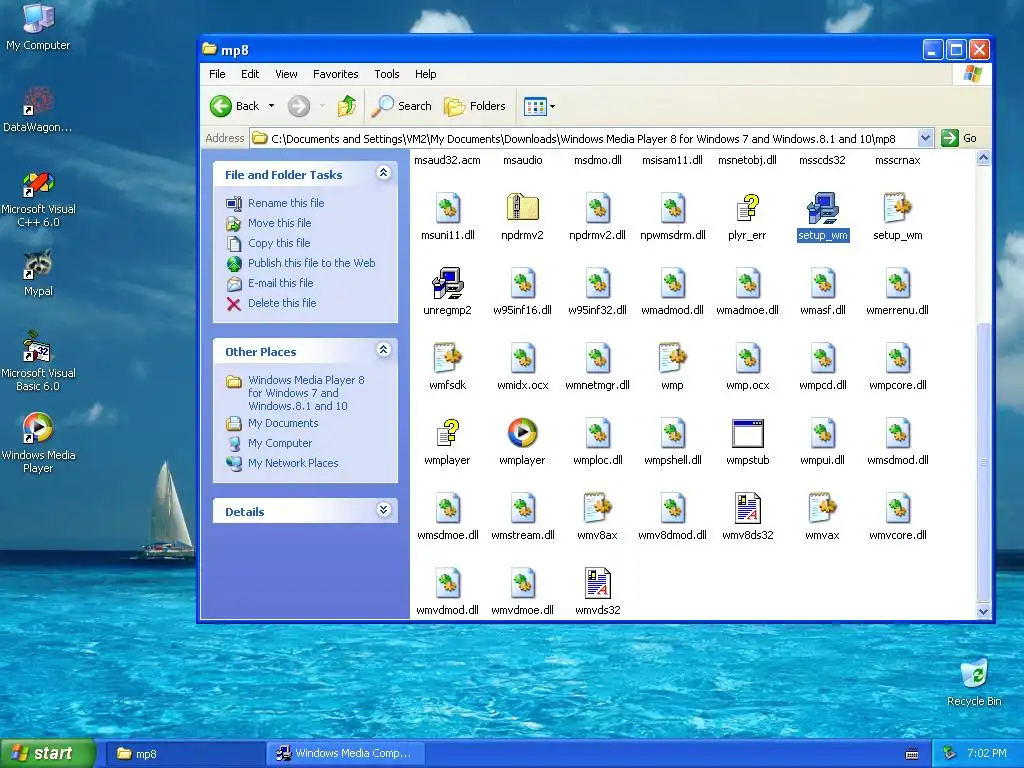The width and height of the screenshot is (1024, 768).
Task: Select the npwmsdrm.dll file
Action: click(x=673, y=217)
